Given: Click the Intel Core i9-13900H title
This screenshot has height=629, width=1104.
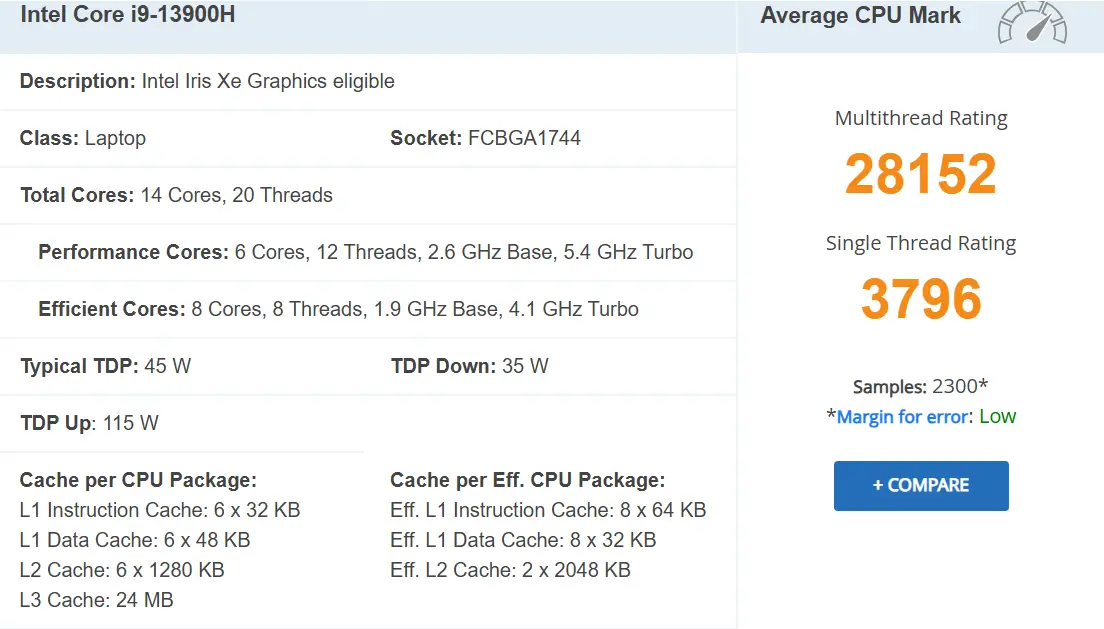Looking at the screenshot, I should (127, 14).
